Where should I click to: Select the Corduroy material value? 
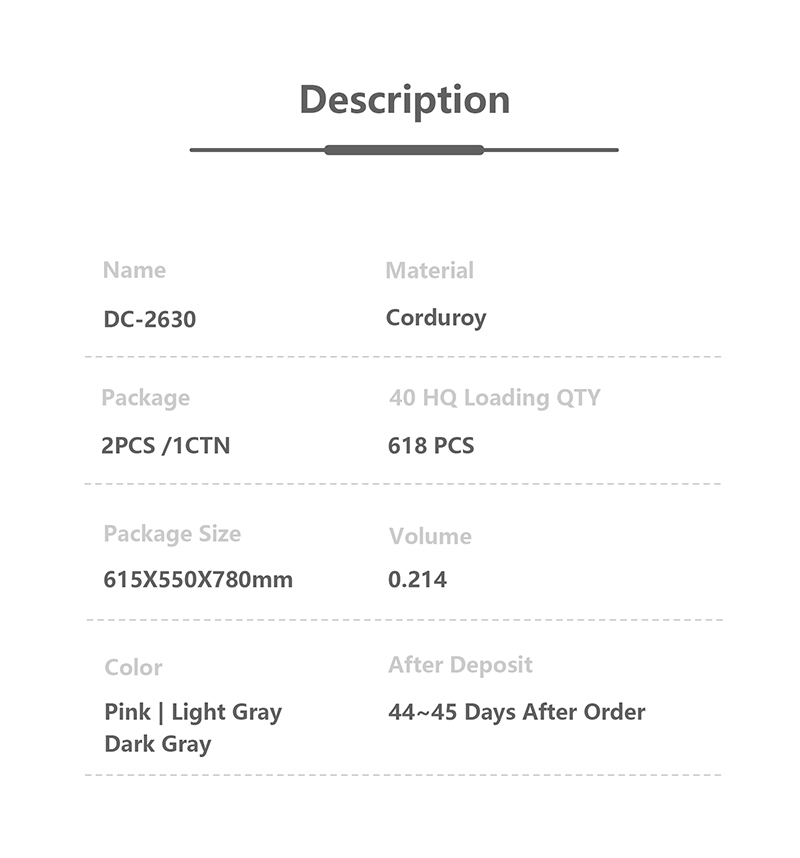click(436, 318)
